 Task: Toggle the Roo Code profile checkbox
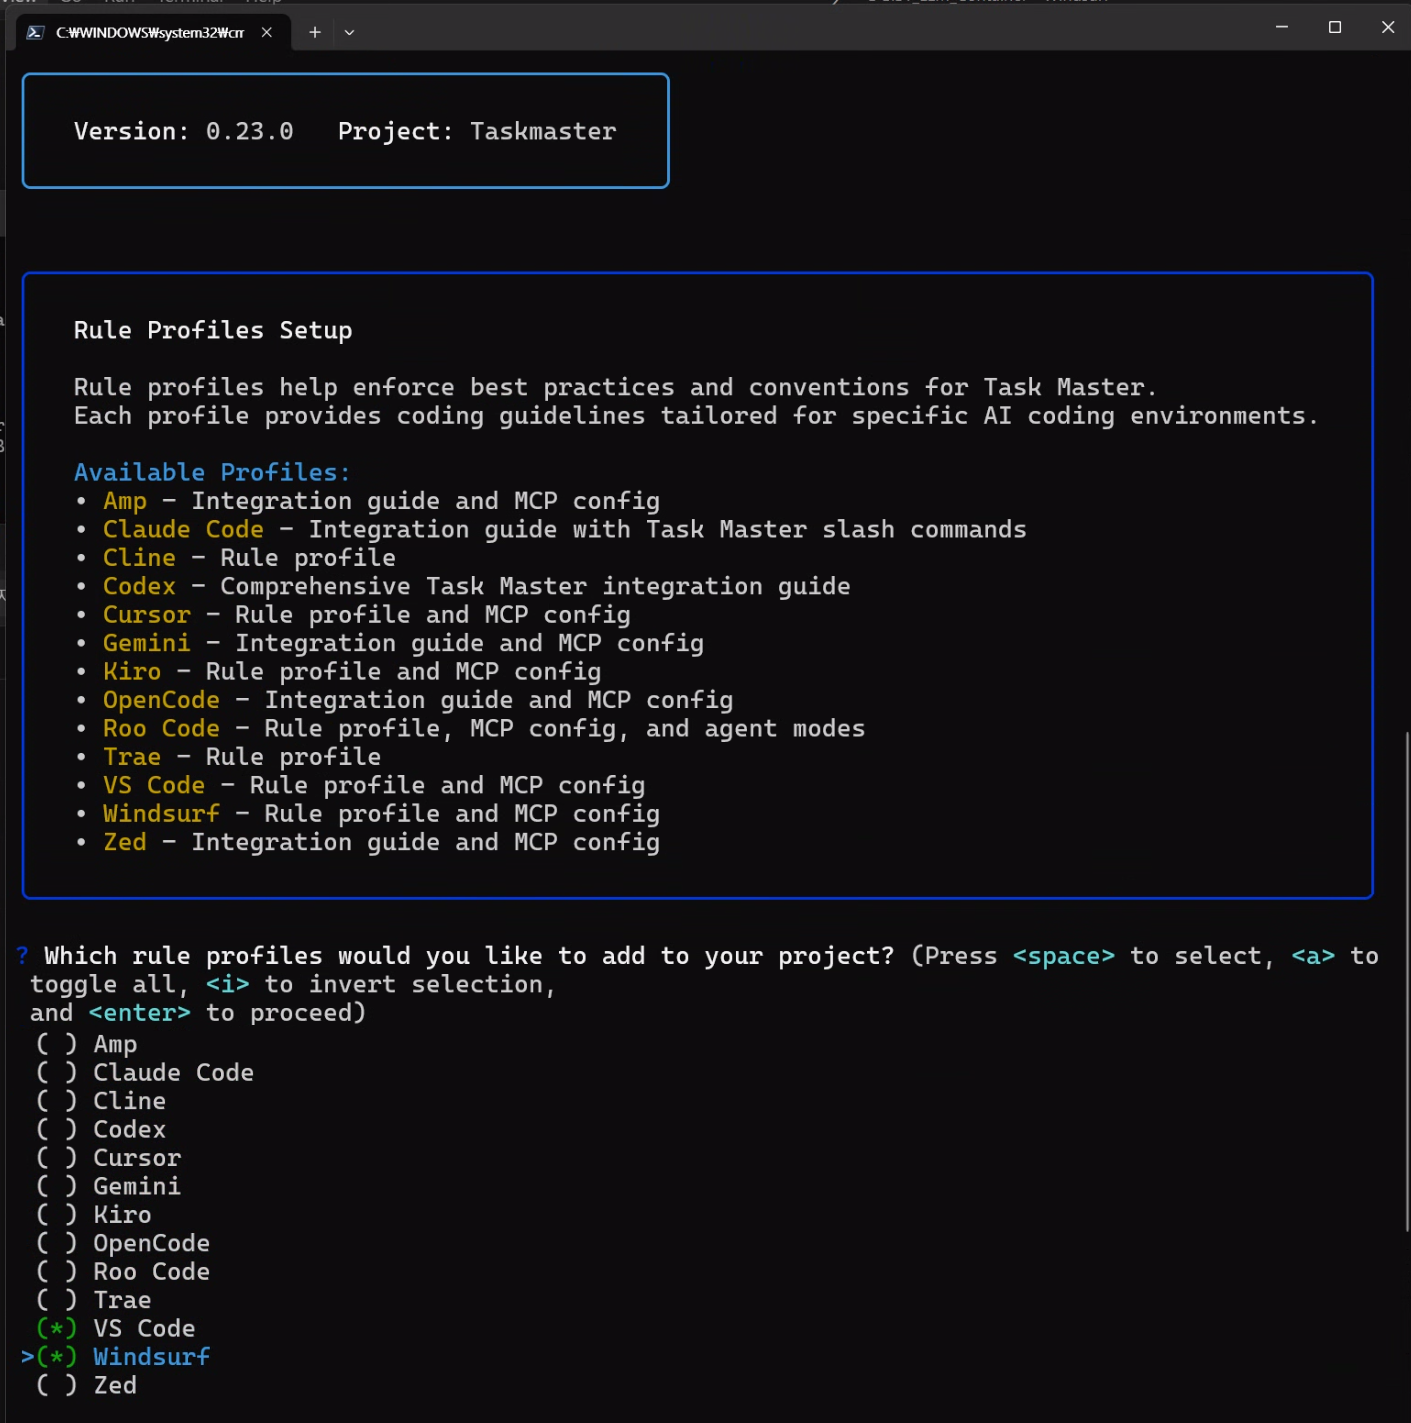[56, 1272]
